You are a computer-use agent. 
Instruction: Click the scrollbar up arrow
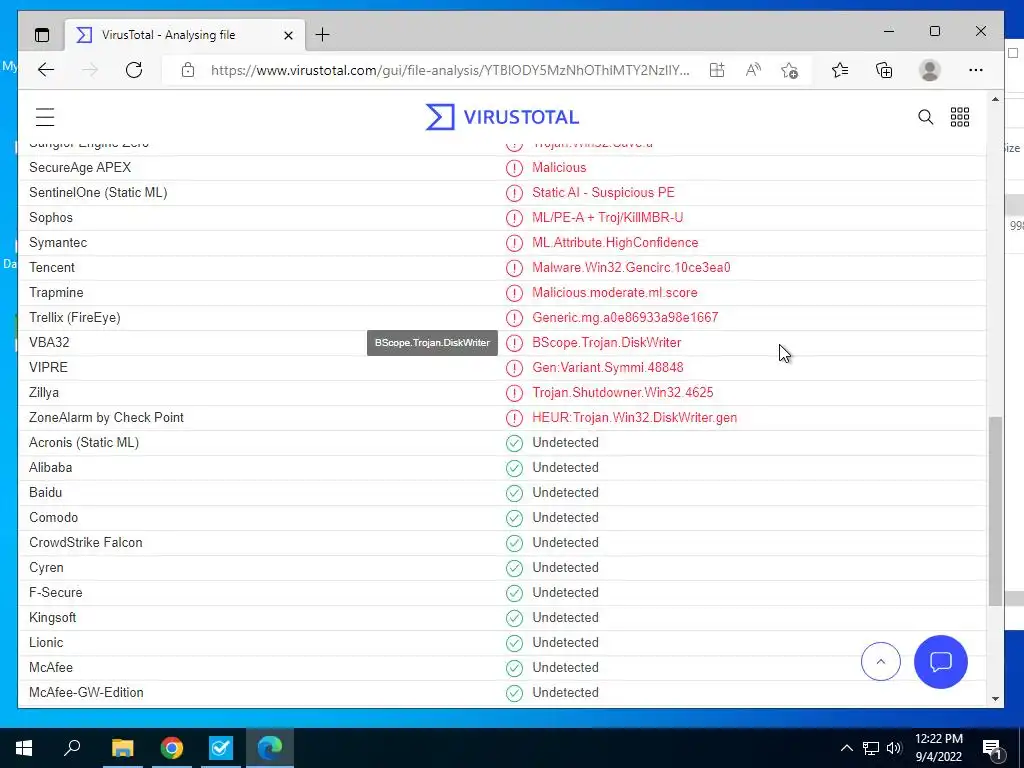[x=995, y=99]
